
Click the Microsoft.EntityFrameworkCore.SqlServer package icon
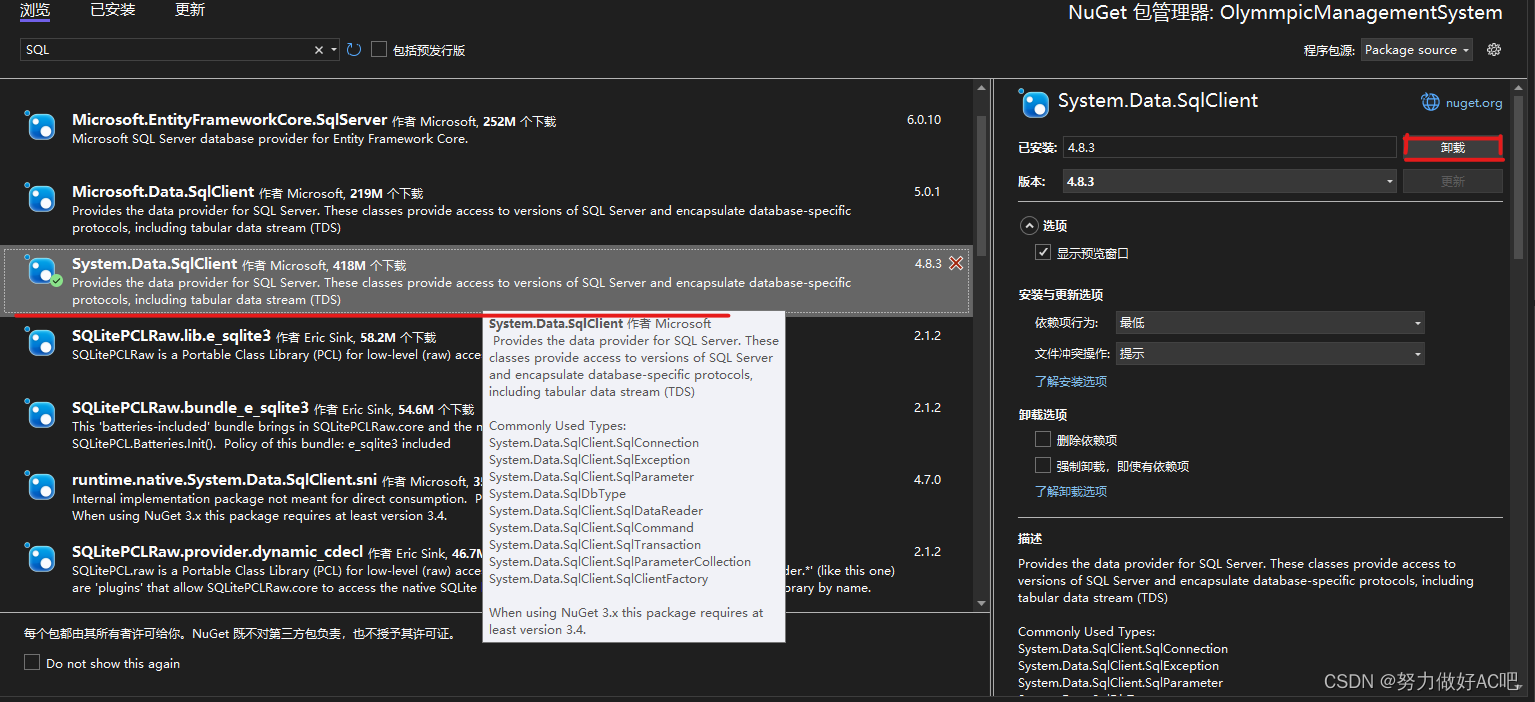(x=41, y=125)
